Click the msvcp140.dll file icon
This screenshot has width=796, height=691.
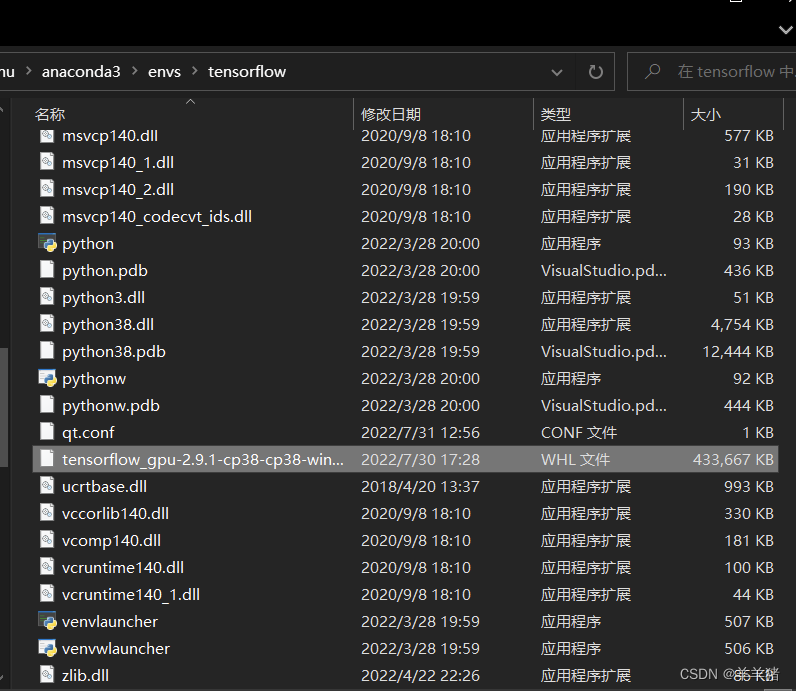pos(47,136)
